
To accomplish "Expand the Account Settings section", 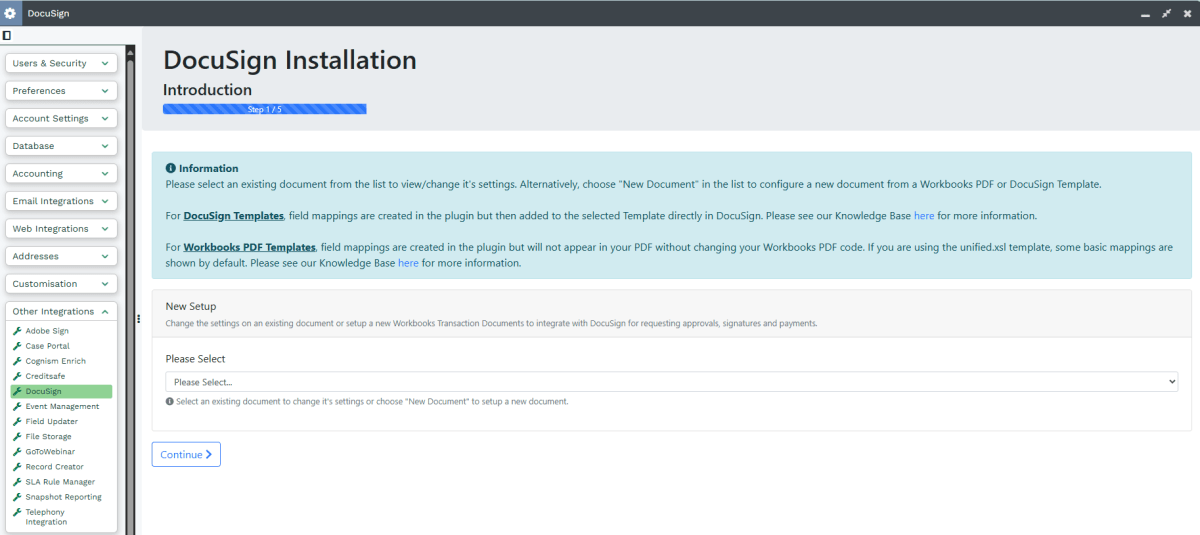I will point(61,118).
